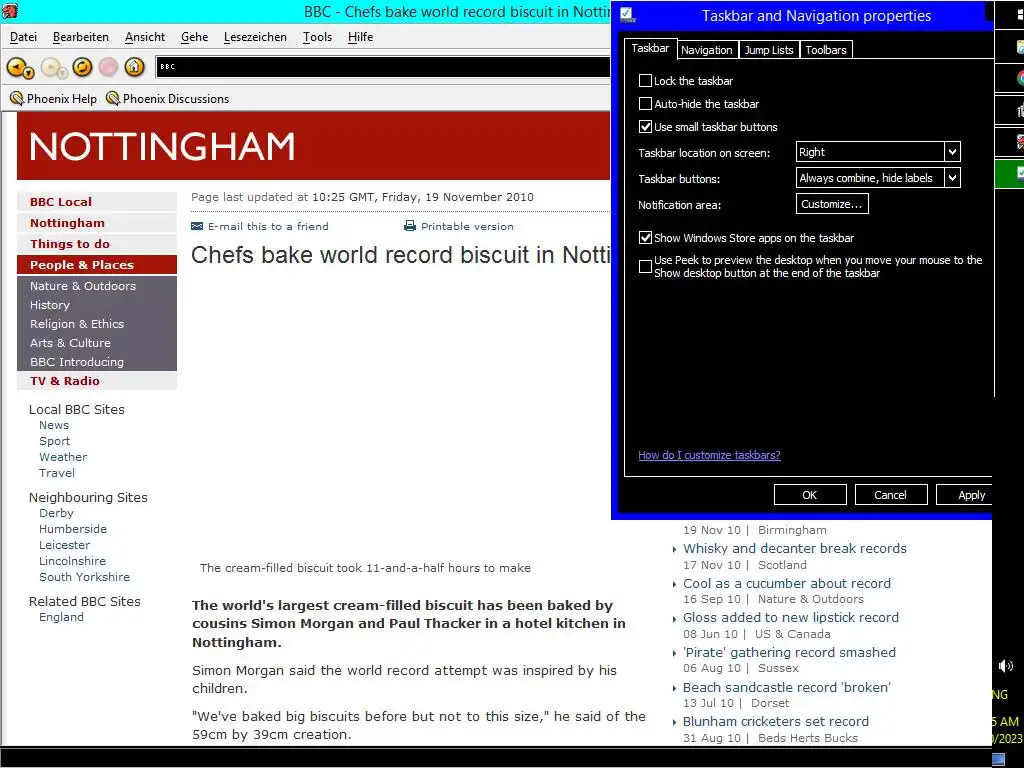Open England under Related BBC Sites

(61, 617)
